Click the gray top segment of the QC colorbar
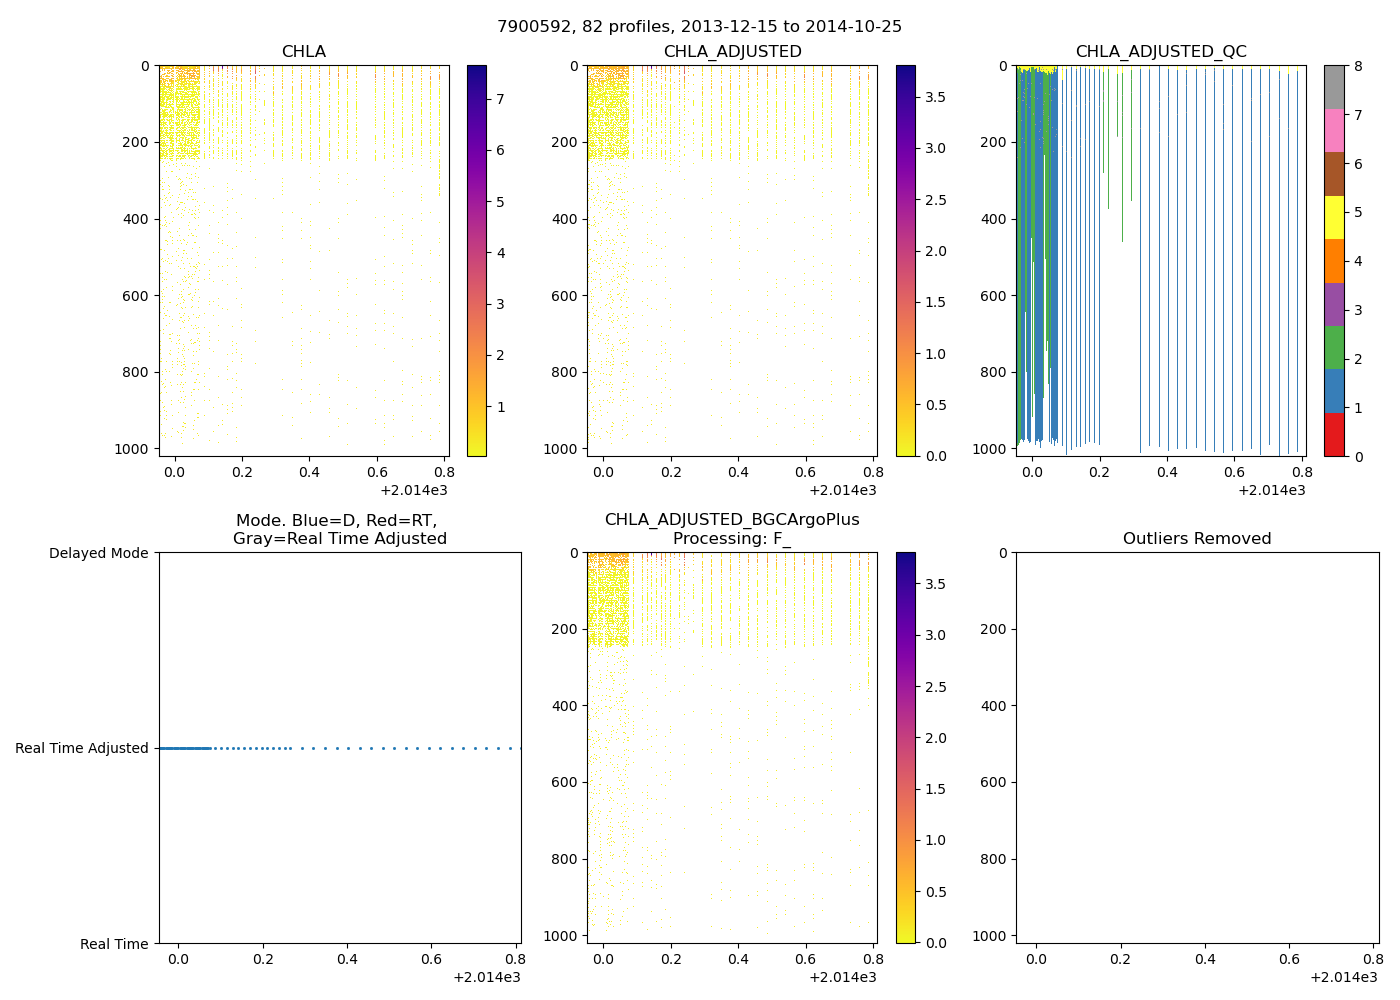1400x1000 pixels. [1334, 87]
